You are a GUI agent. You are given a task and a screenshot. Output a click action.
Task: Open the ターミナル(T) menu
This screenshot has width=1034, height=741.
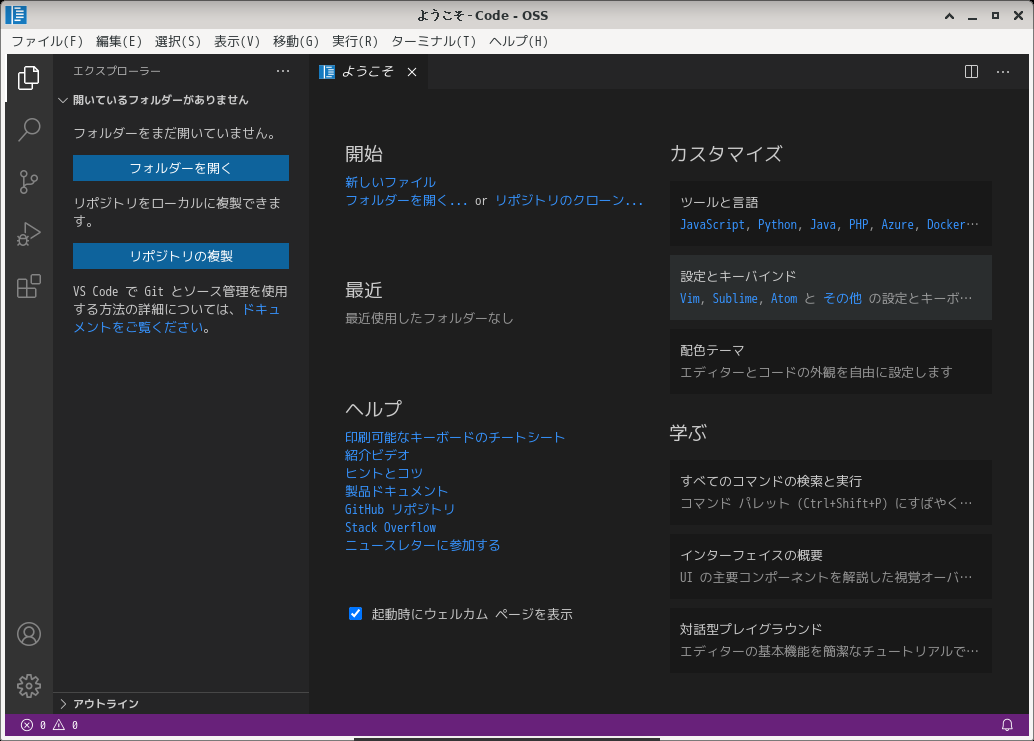point(433,42)
